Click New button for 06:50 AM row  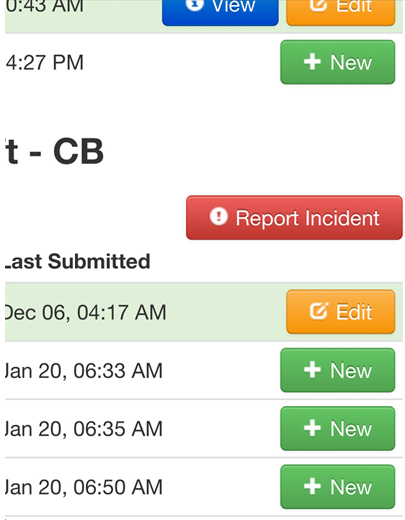click(x=338, y=487)
